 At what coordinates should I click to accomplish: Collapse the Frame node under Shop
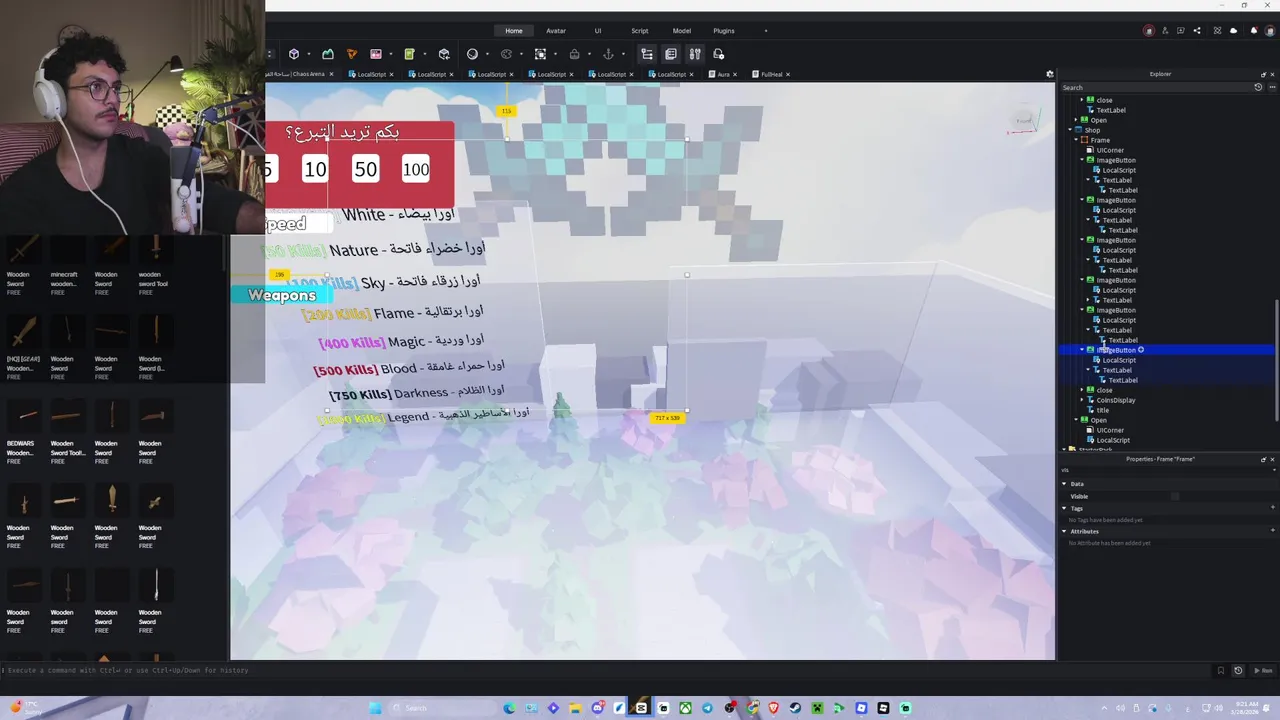(x=1076, y=140)
